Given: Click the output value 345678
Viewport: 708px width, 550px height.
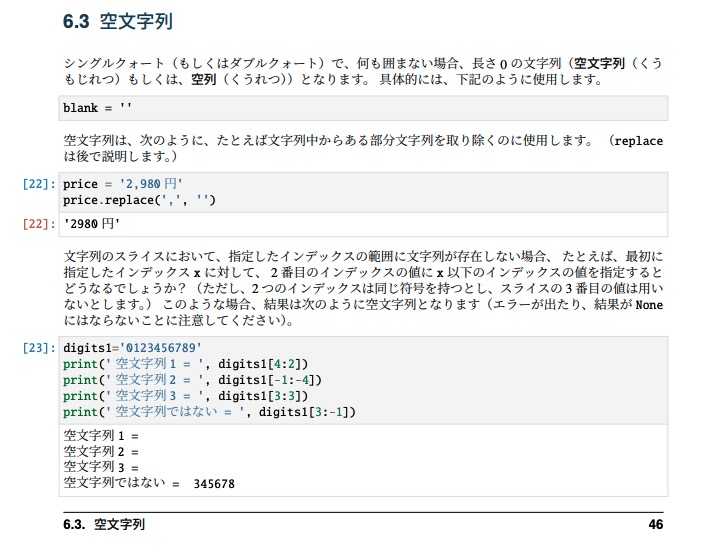Looking at the screenshot, I should tap(214, 484).
